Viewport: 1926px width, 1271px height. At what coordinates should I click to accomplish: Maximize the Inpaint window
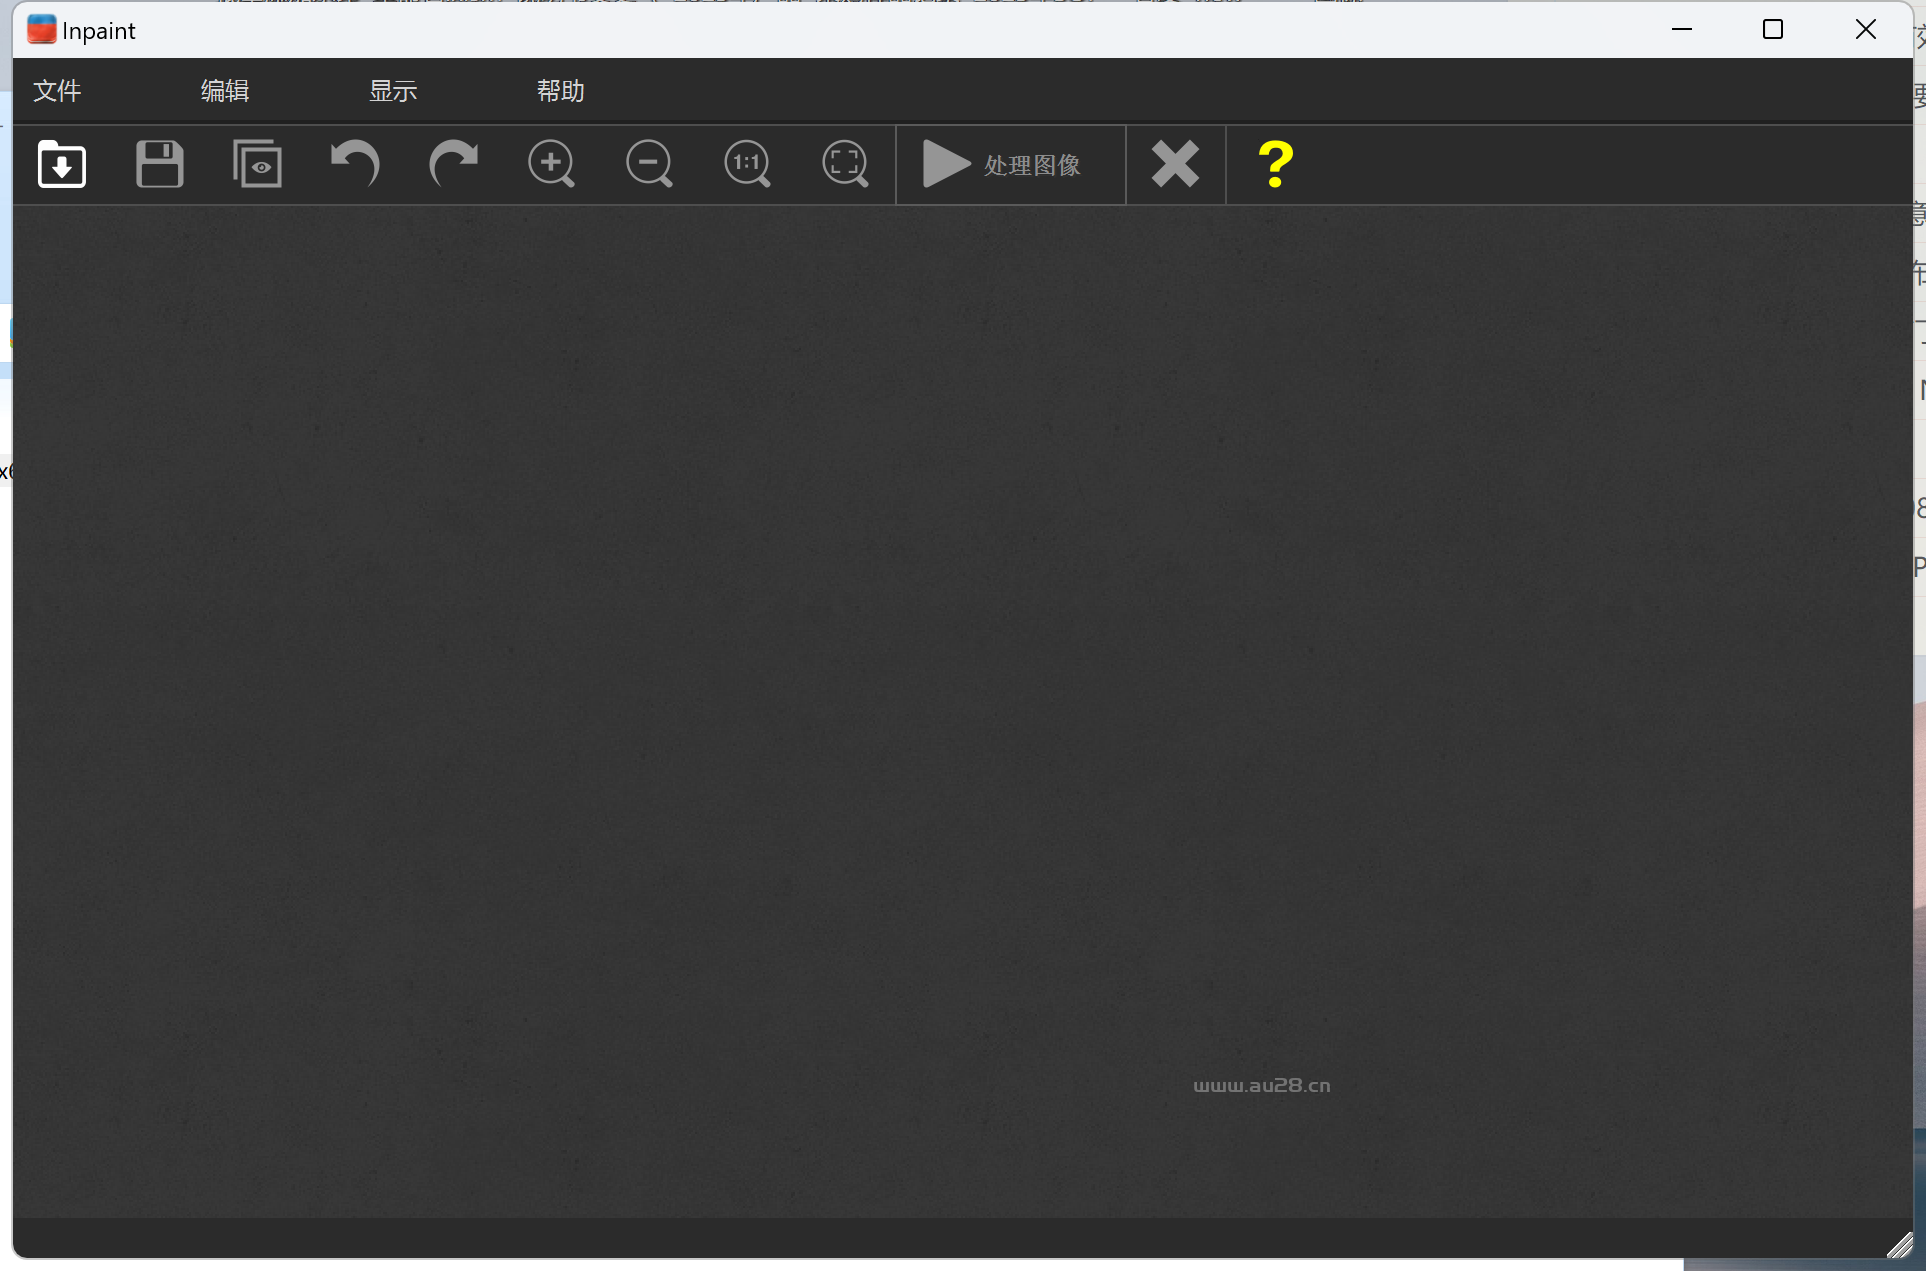[x=1773, y=30]
